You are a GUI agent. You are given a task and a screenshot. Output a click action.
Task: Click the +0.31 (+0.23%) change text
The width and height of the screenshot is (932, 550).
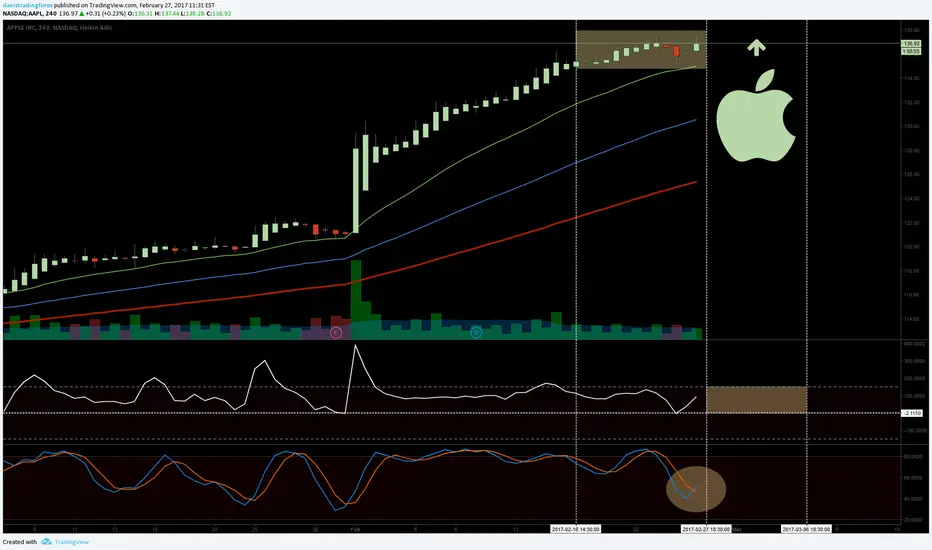tap(106, 14)
